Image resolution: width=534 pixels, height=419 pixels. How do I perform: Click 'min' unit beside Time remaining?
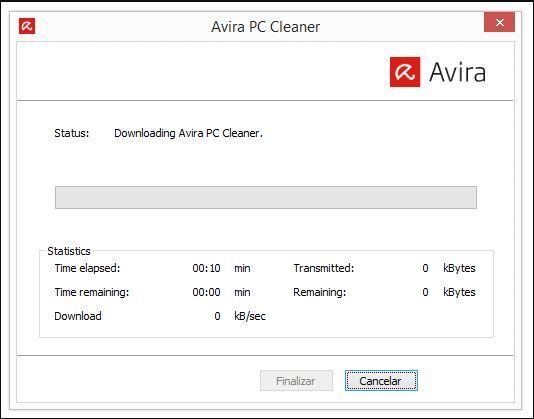242,293
